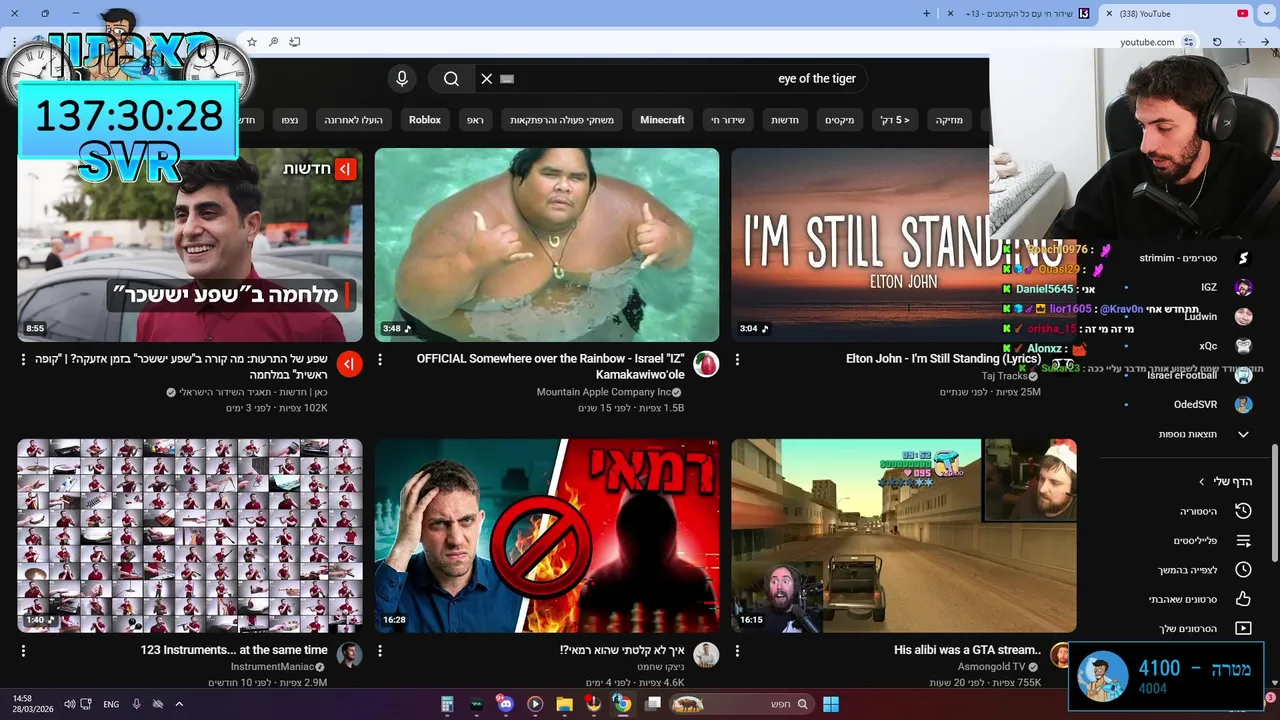This screenshot has width=1280, height=720.
Task: Clear the search box with the X
Action: click(487, 79)
